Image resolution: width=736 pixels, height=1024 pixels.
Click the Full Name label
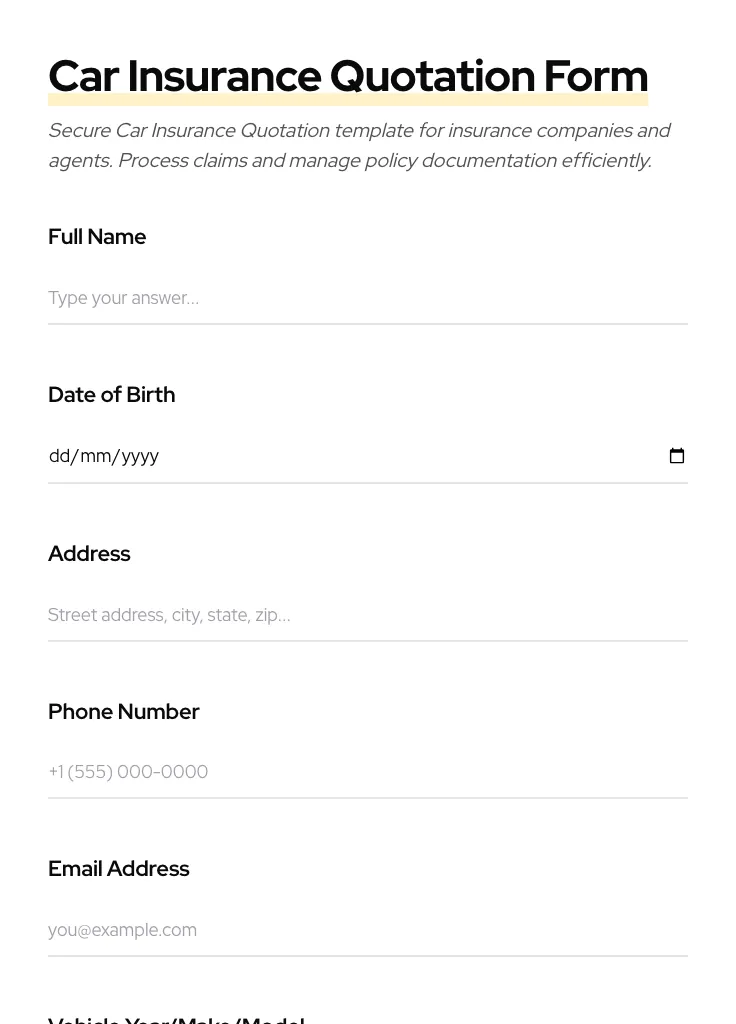pos(97,237)
